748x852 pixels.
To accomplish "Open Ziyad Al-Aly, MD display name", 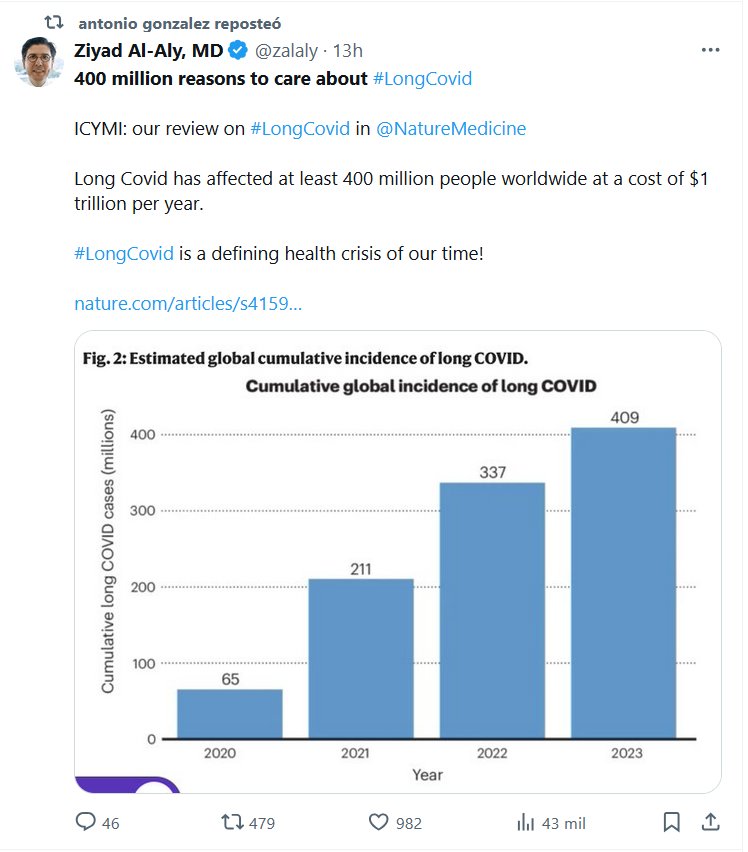I will (148, 51).
